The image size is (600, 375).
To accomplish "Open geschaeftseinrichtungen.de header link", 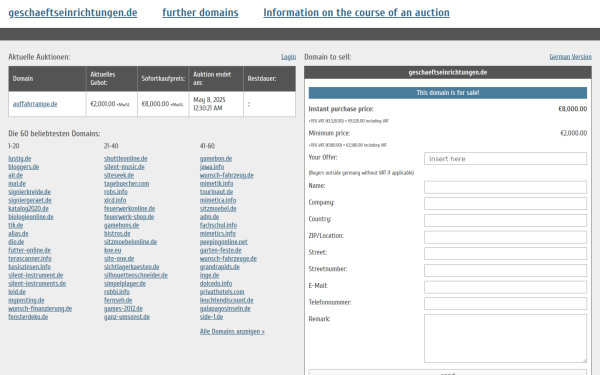I will pyautogui.click(x=73, y=13).
